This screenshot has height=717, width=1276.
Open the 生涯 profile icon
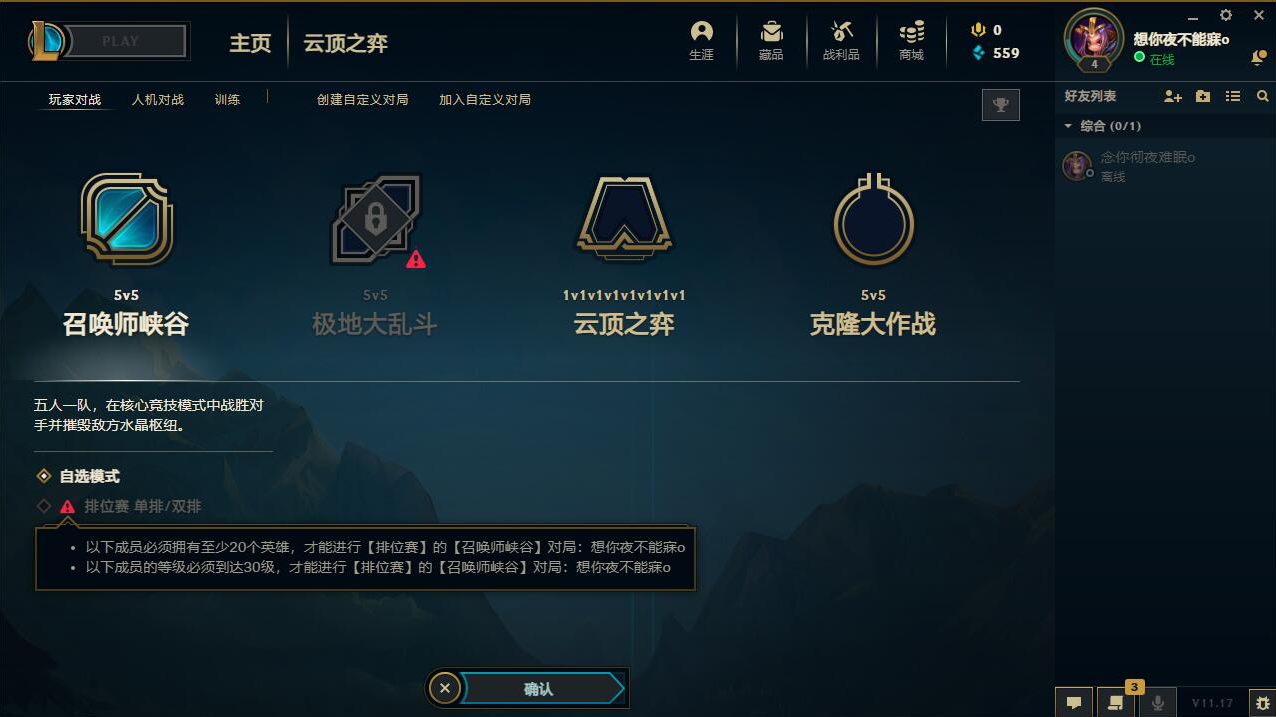coord(702,41)
